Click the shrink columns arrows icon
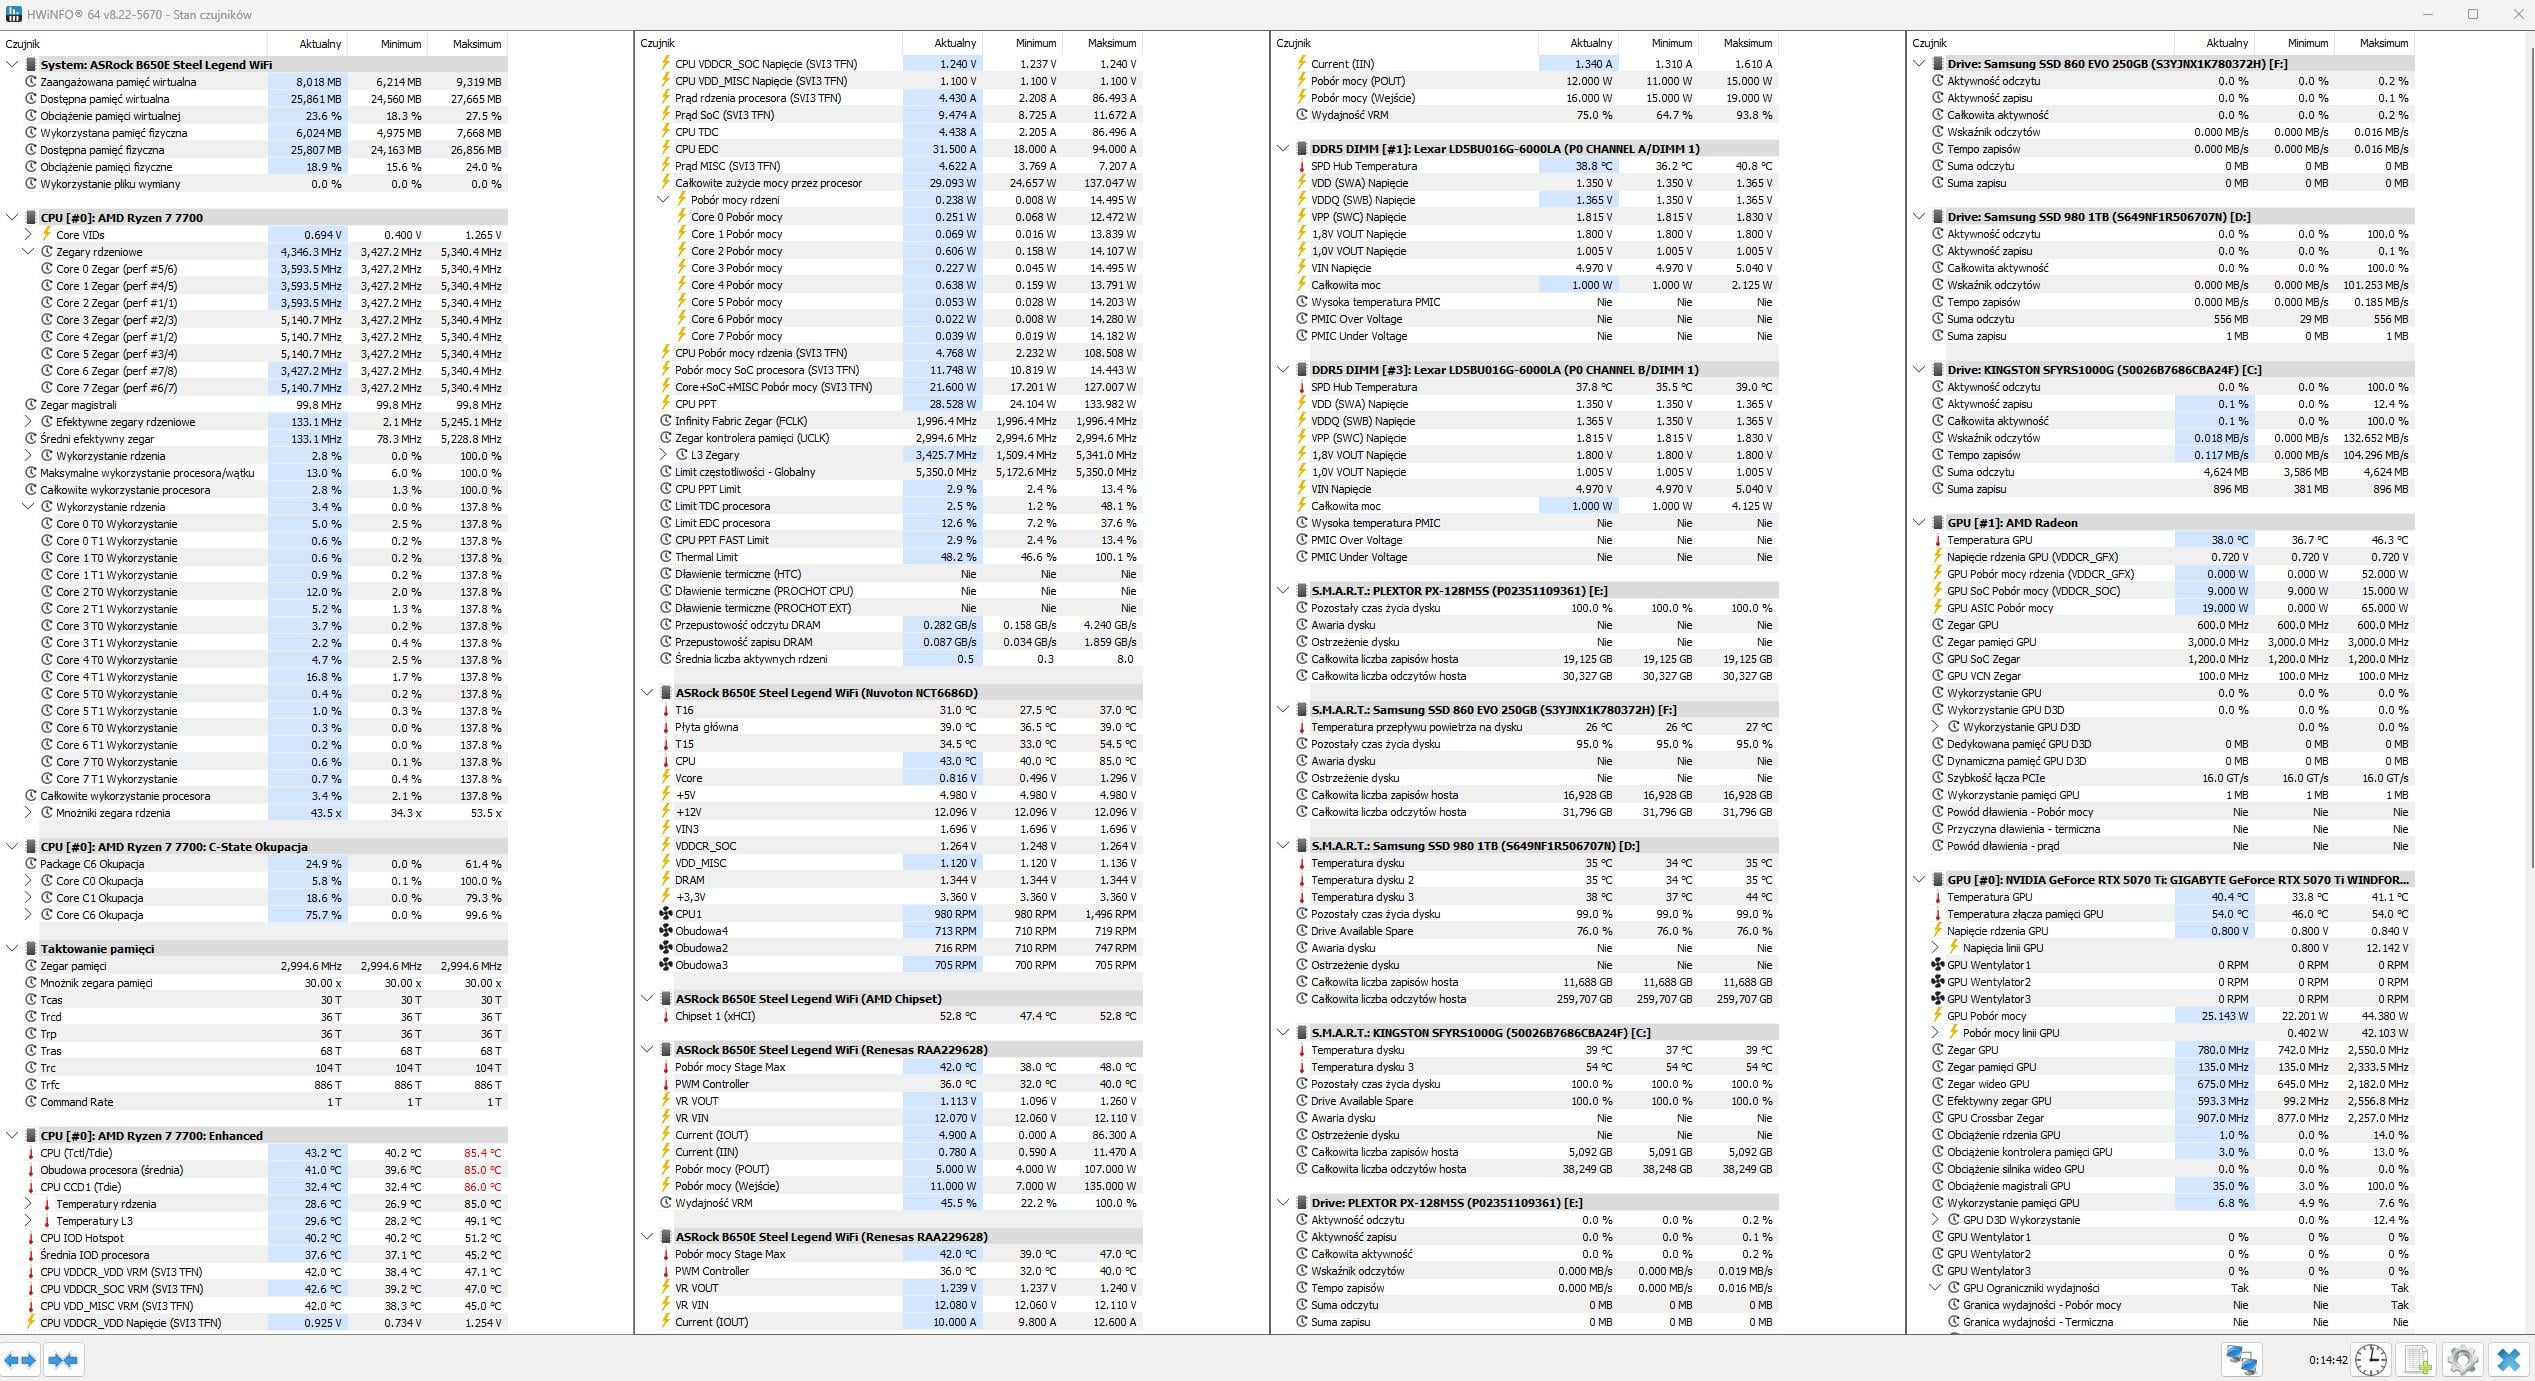 (x=63, y=1360)
